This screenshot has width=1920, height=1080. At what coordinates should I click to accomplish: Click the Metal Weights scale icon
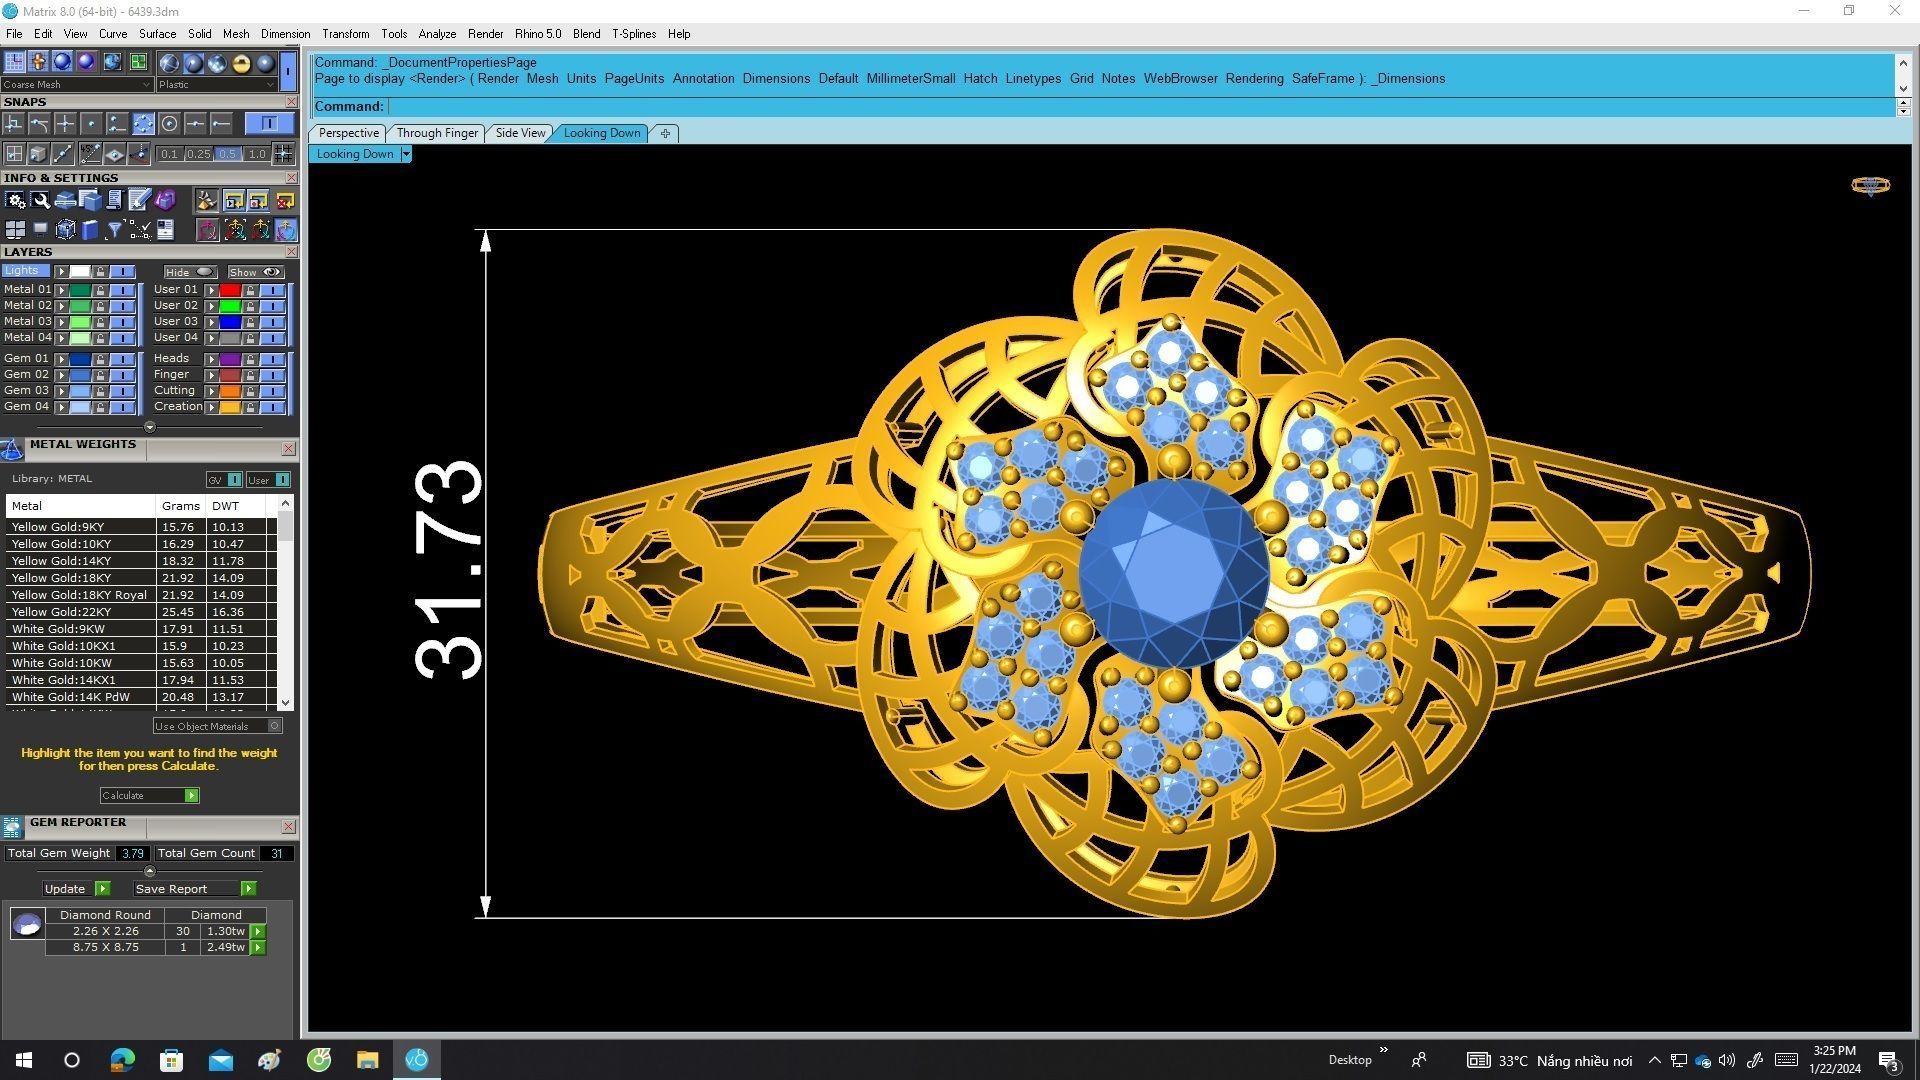point(12,449)
